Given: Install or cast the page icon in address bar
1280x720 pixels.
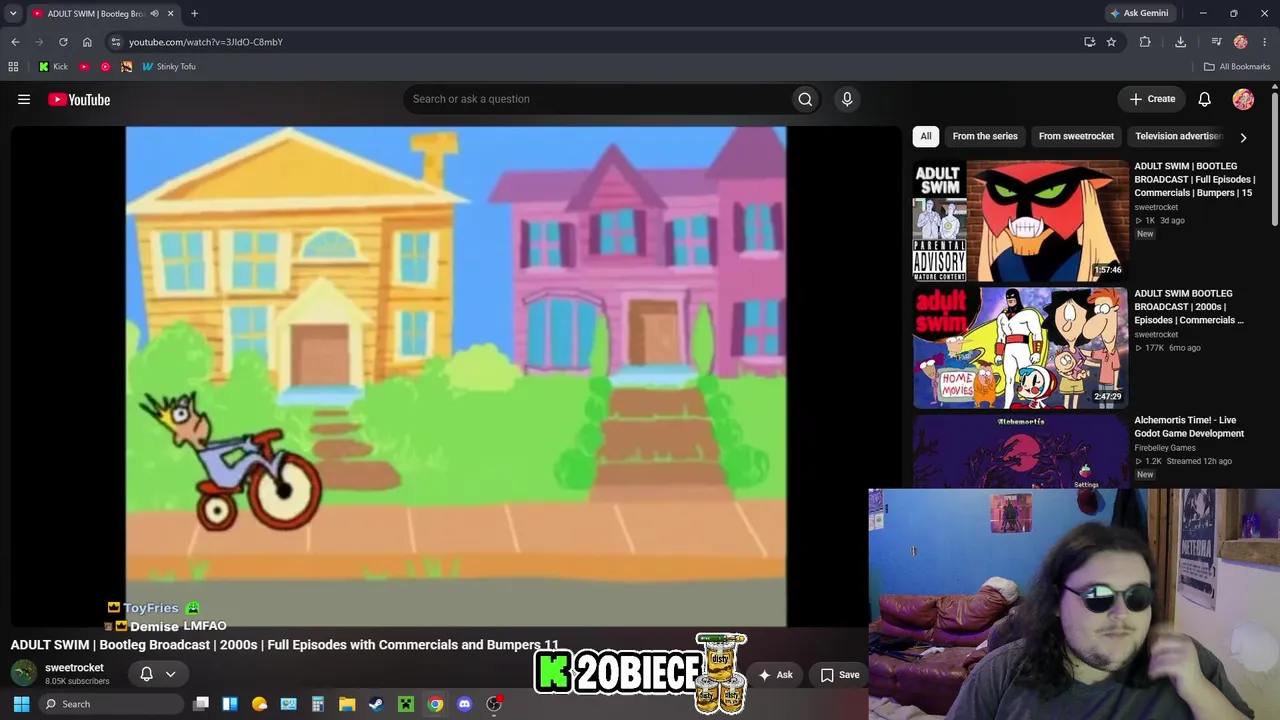Looking at the screenshot, I should pyautogui.click(x=1089, y=42).
